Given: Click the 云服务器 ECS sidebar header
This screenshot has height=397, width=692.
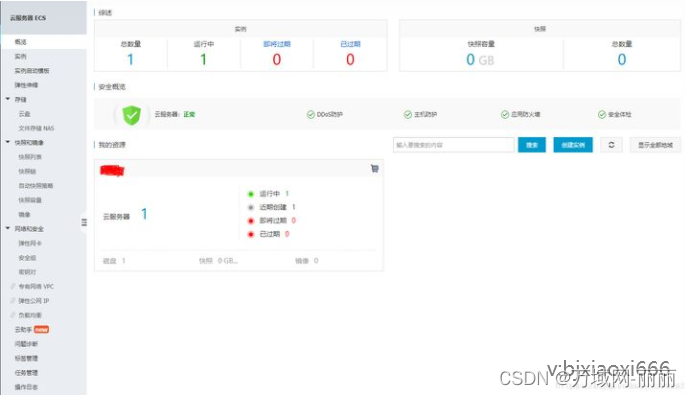Looking at the screenshot, I should click(28, 18).
